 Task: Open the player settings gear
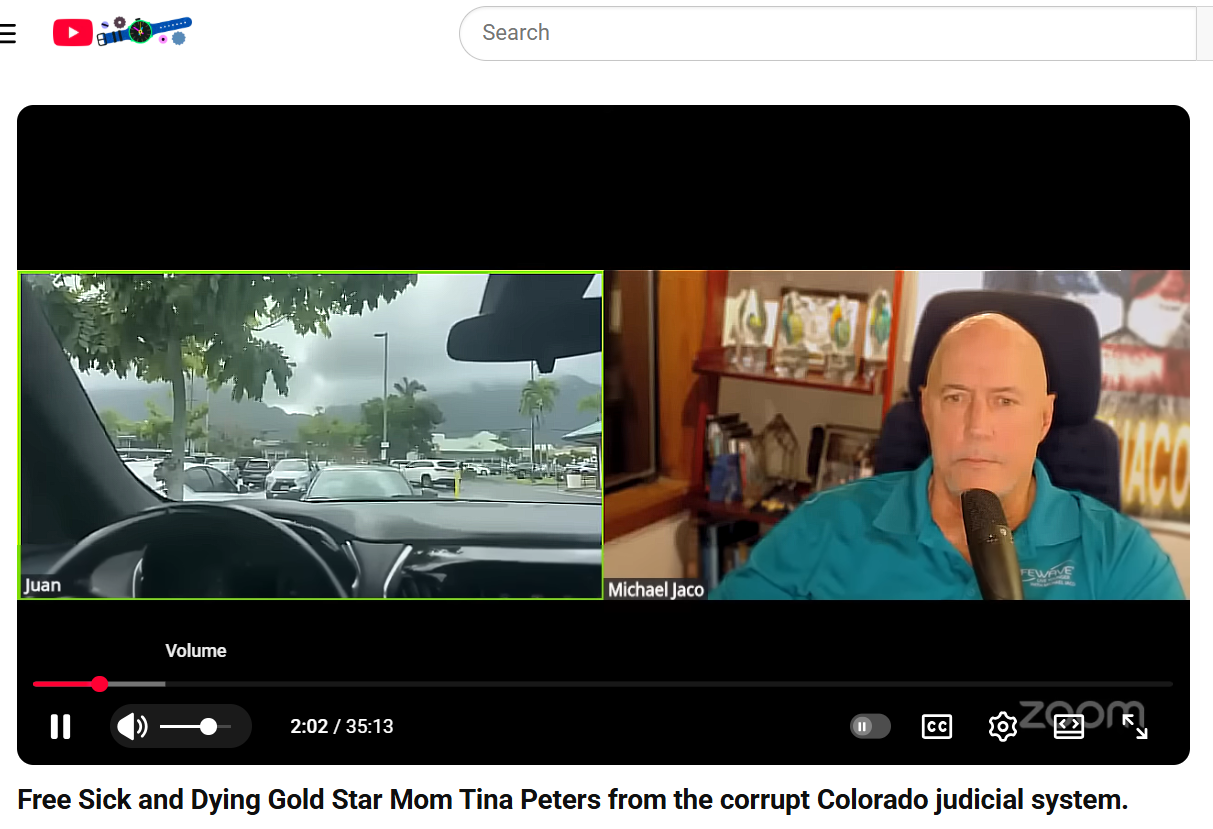coord(1002,727)
